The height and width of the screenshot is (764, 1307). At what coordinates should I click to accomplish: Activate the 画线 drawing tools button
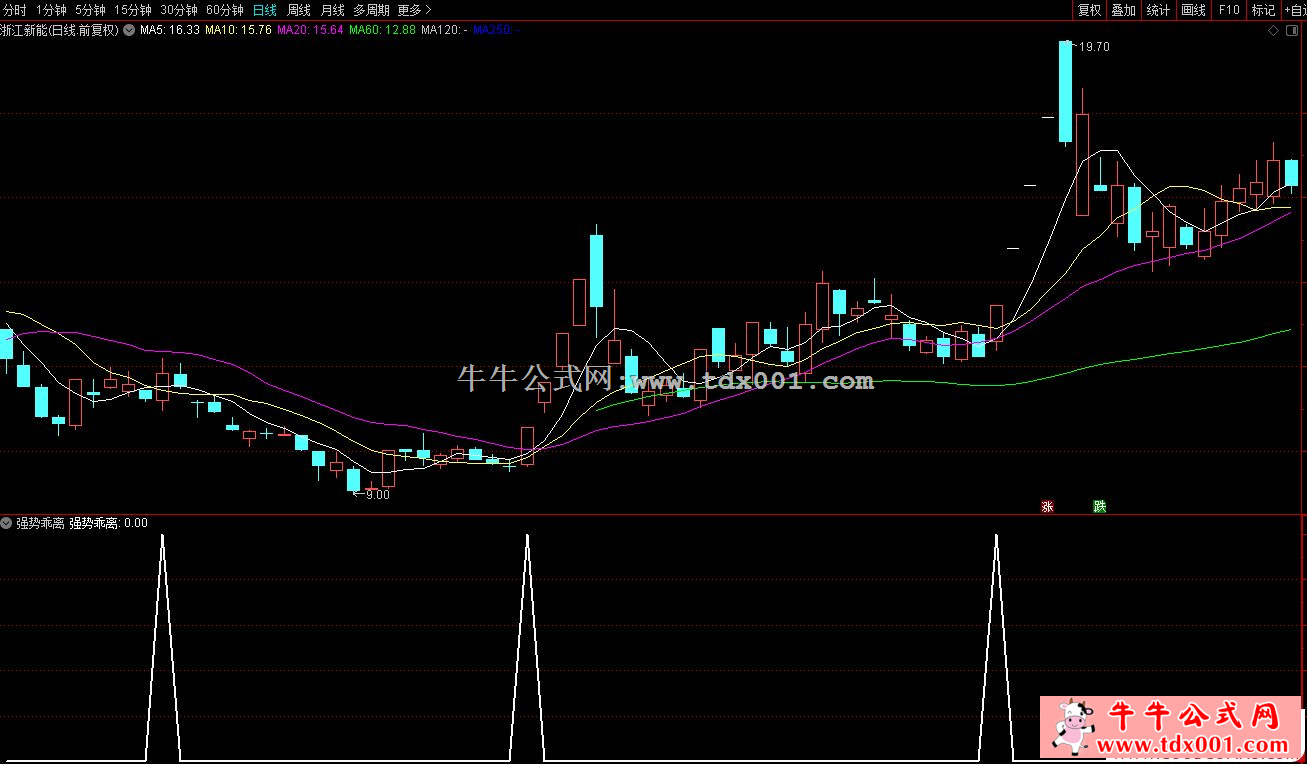pos(1193,10)
